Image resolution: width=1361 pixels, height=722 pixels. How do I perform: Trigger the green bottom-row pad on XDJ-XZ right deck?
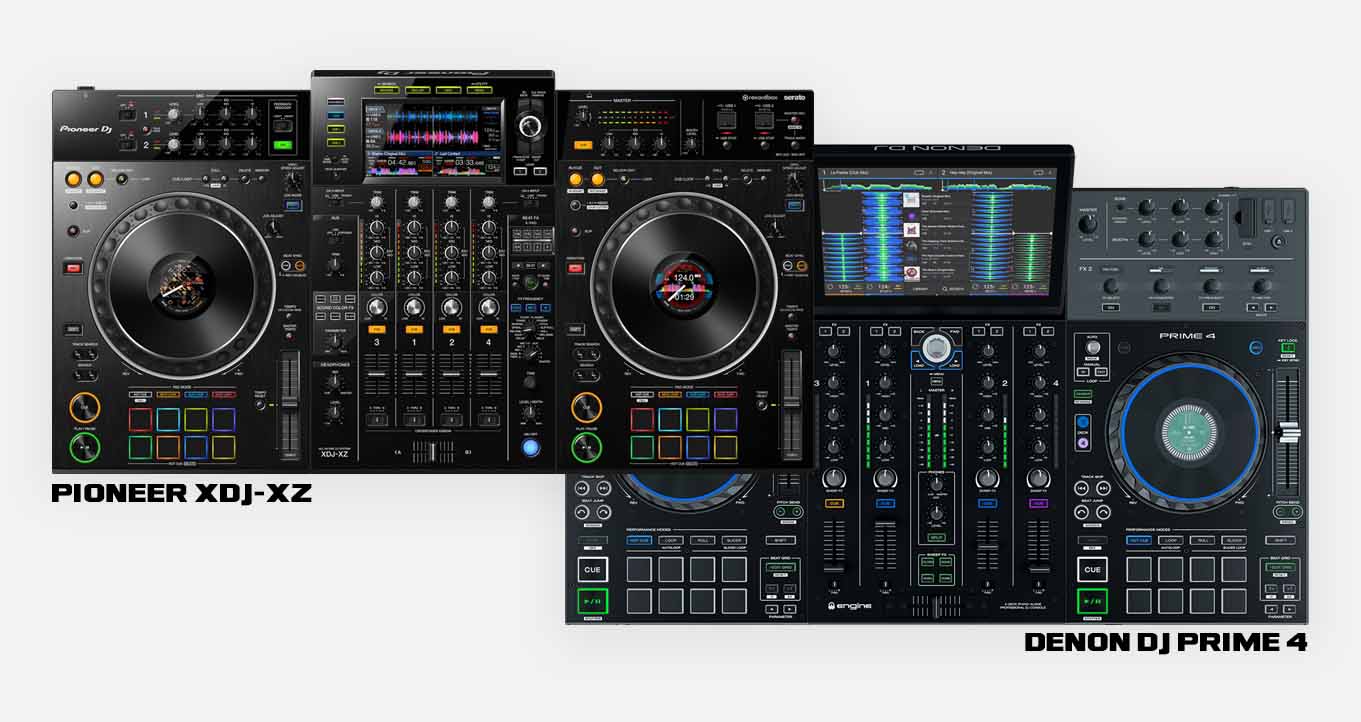pos(642,447)
